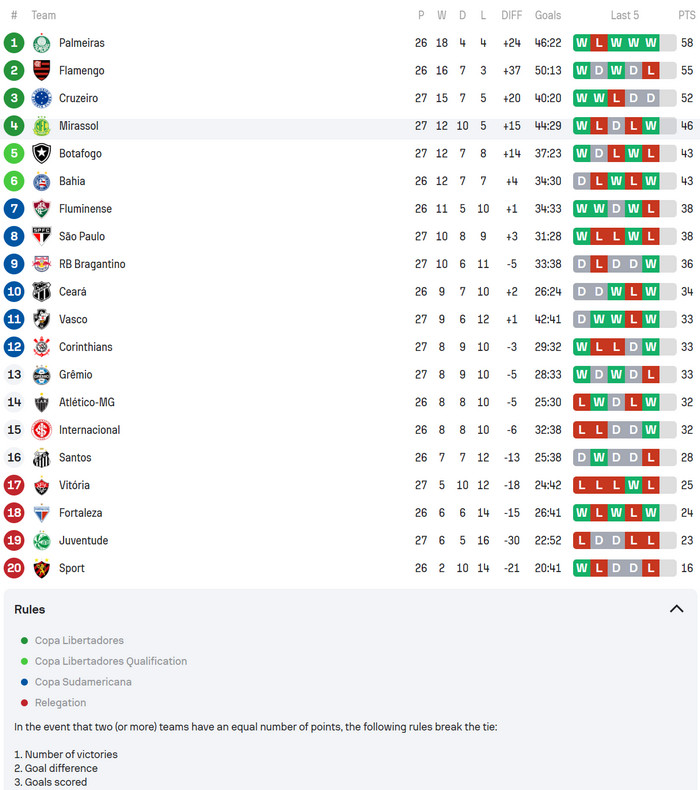Screen dimensions: 700x790
Task: Click the Corinthians club crest icon
Action: pos(41,347)
